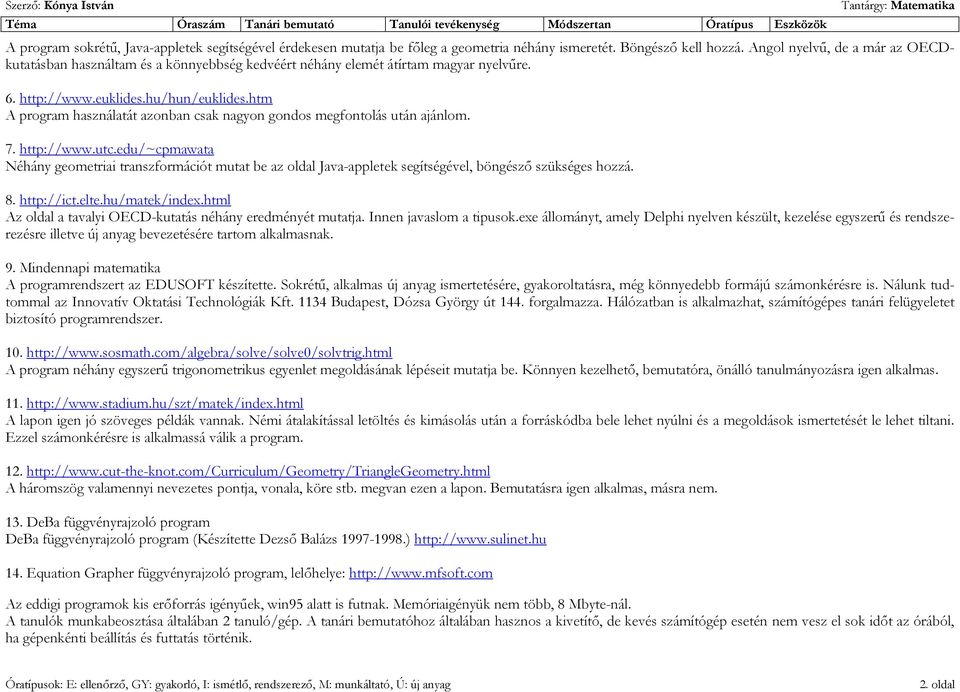
Task: Visit the sosmath.com solvtrig link
Action: pyautogui.click(x=209, y=353)
